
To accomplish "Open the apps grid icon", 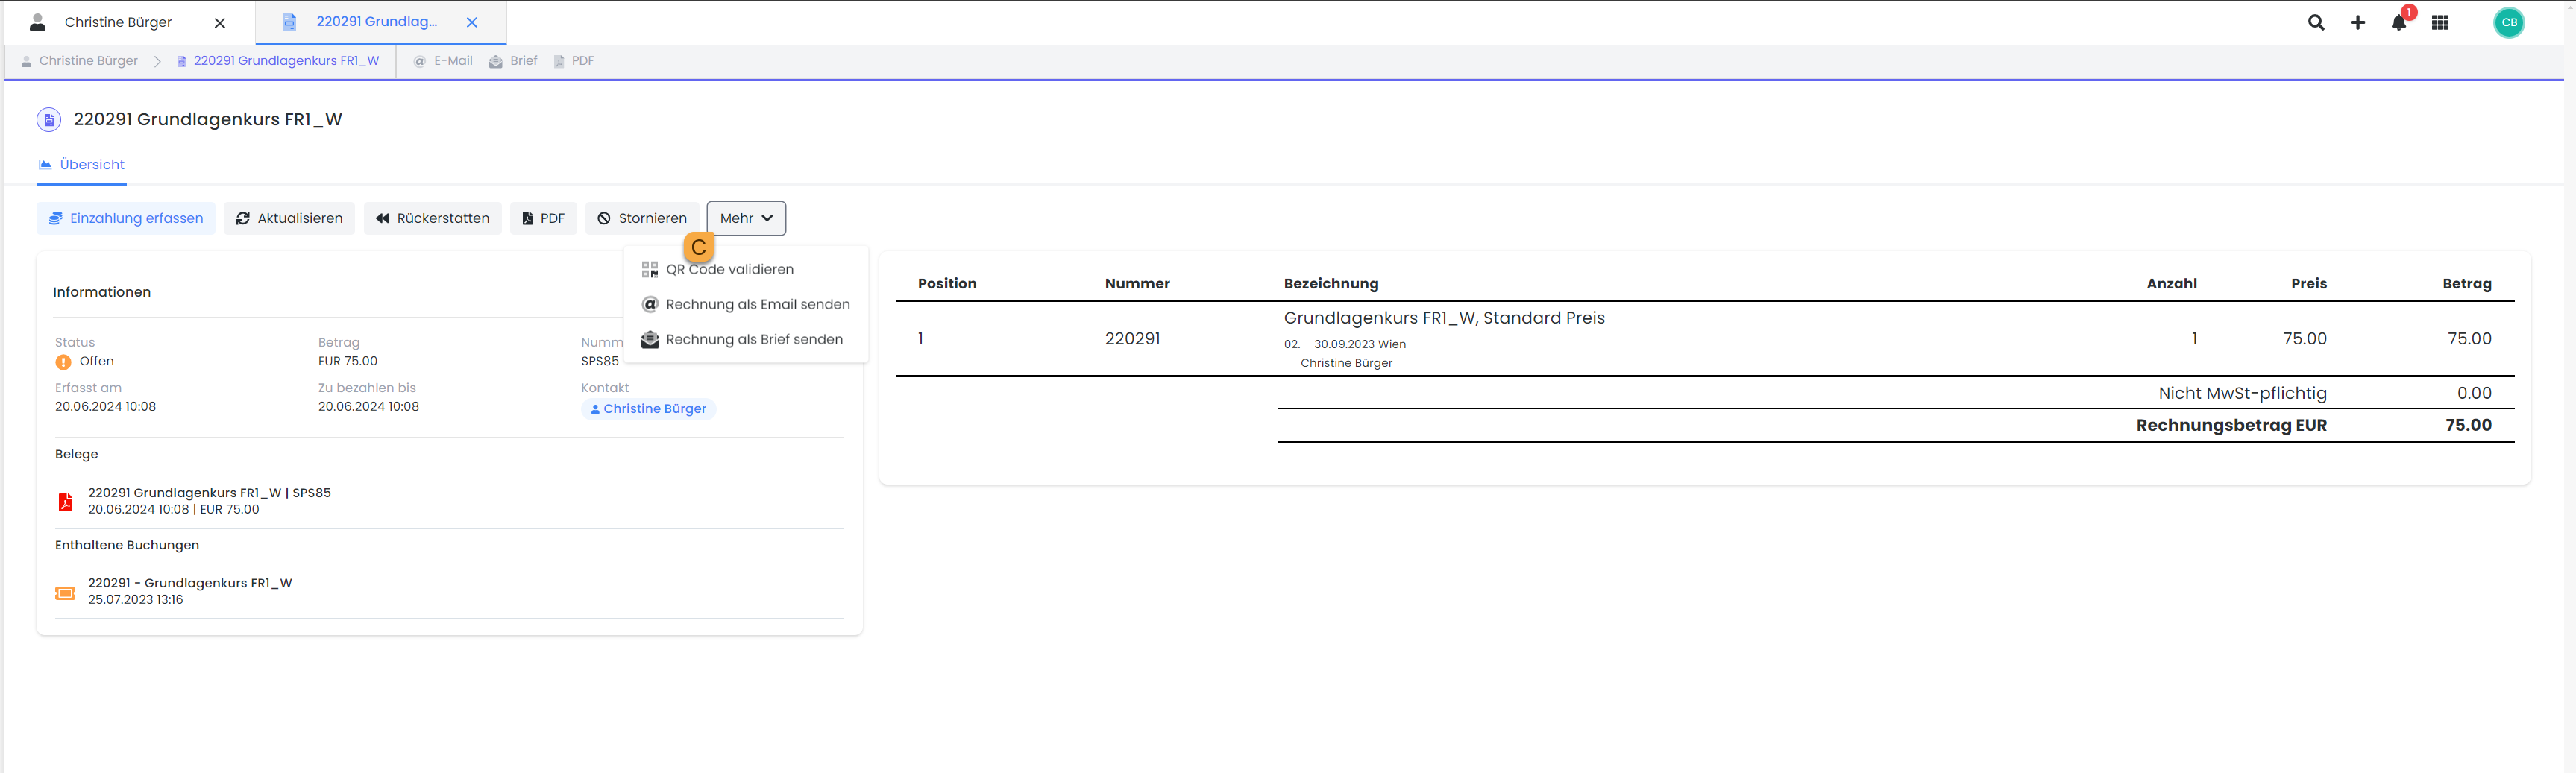I will click(2440, 22).
